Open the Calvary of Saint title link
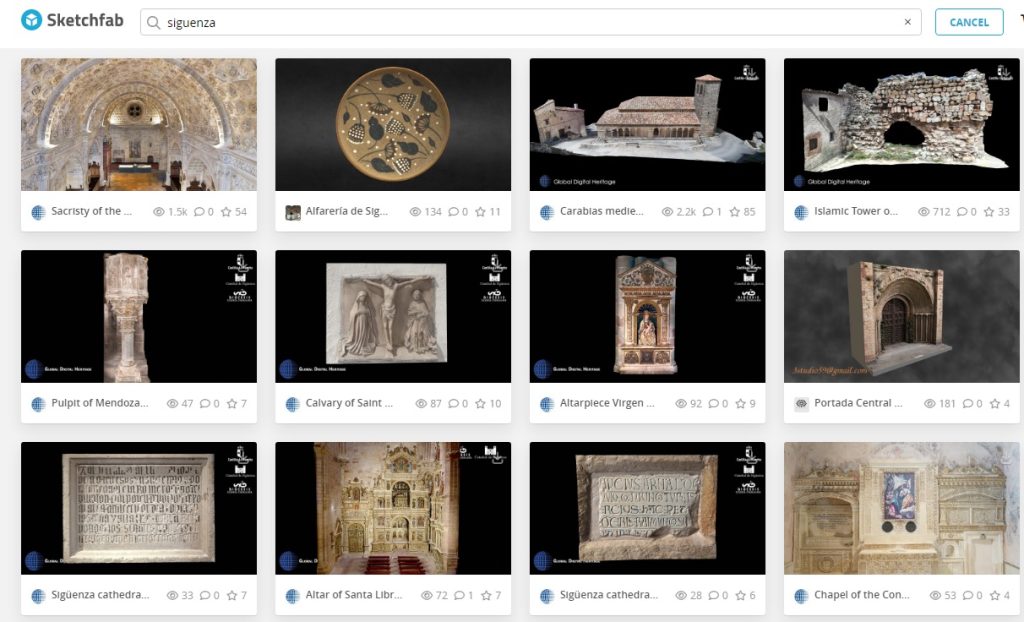The height and width of the screenshot is (622, 1024). tap(349, 403)
